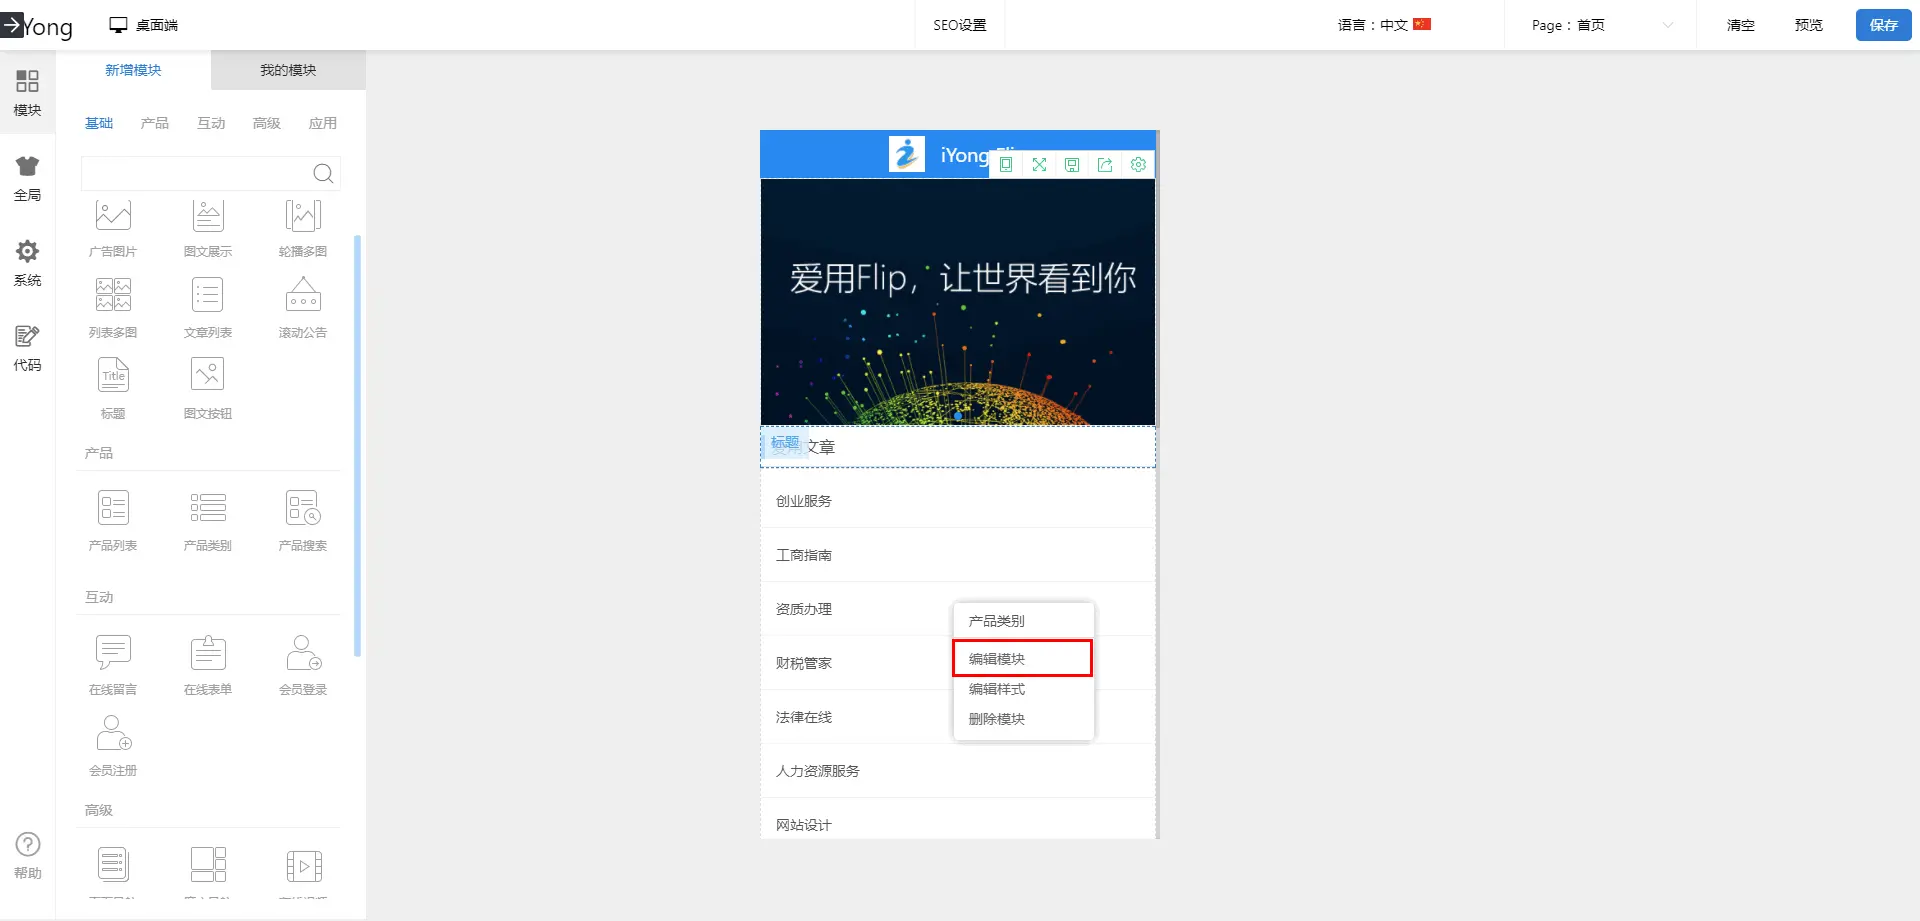This screenshot has height=921, width=1920.
Task: Choose 删除模块 from the context menu
Action: pyautogui.click(x=997, y=719)
